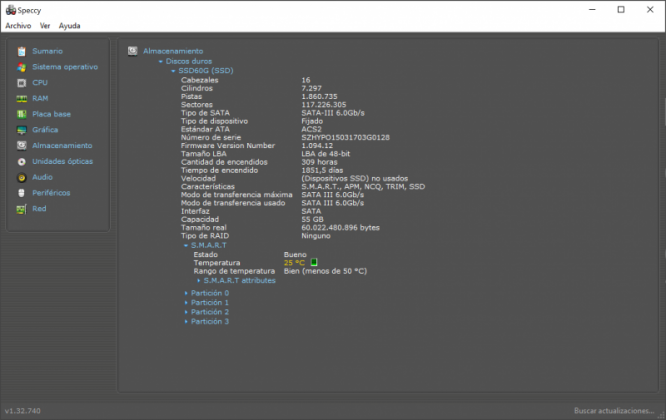666x420 pixels.
Task: Maximize the Speccy window
Action: click(x=621, y=10)
